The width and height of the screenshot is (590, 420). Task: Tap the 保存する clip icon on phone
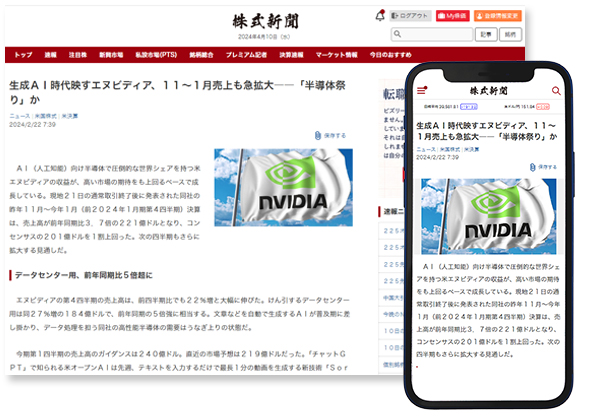pyautogui.click(x=532, y=167)
